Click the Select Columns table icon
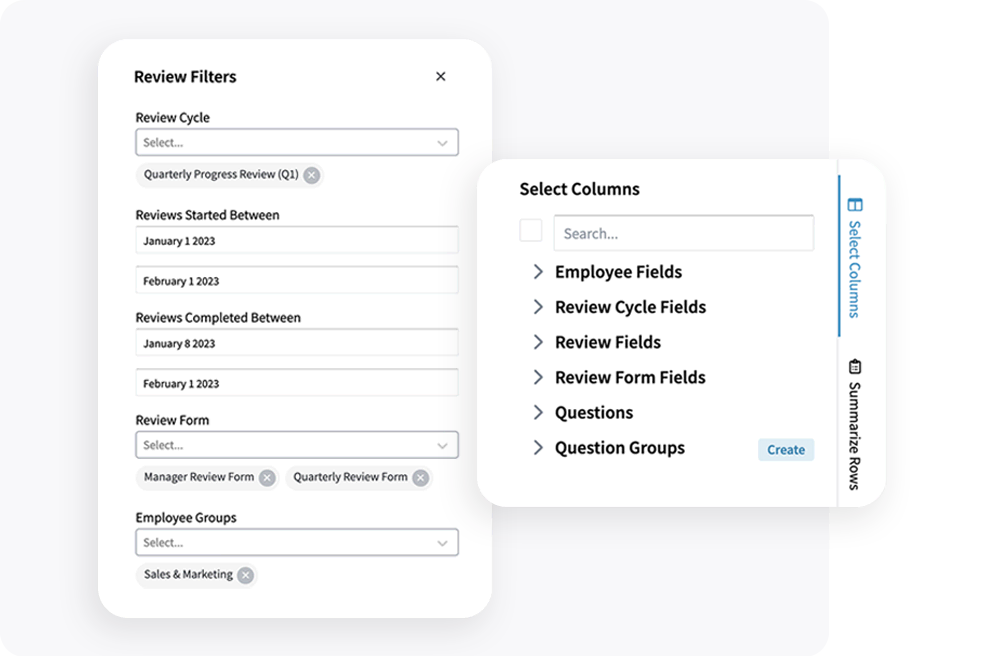 coord(853,205)
